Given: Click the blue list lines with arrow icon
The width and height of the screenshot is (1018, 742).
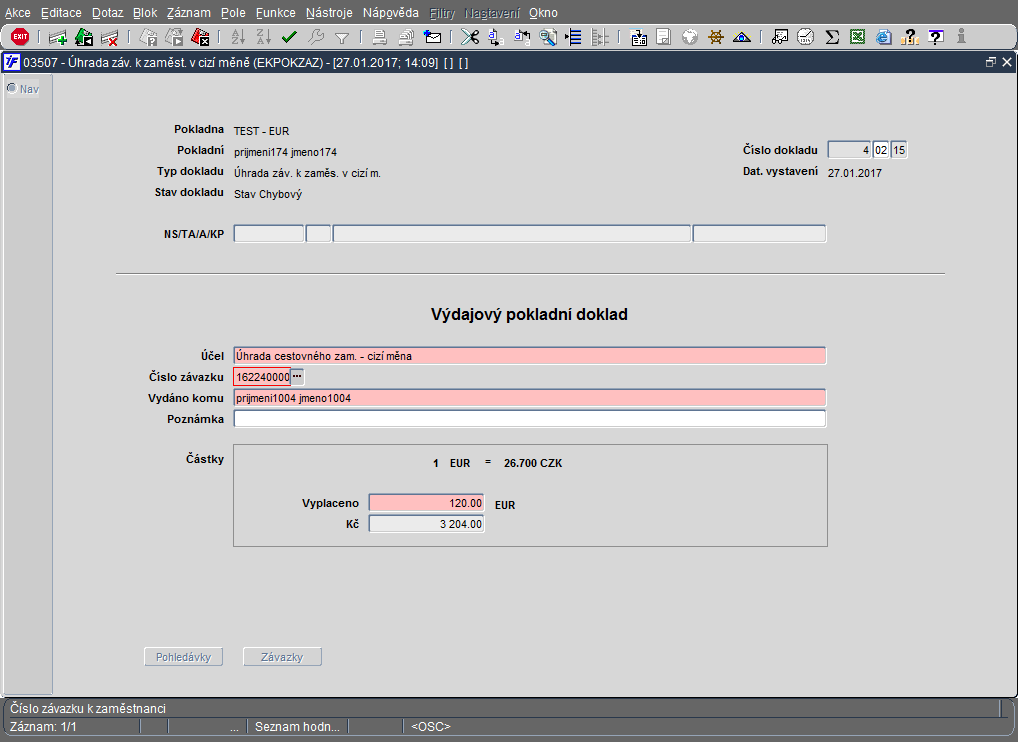Looking at the screenshot, I should click(573, 37).
